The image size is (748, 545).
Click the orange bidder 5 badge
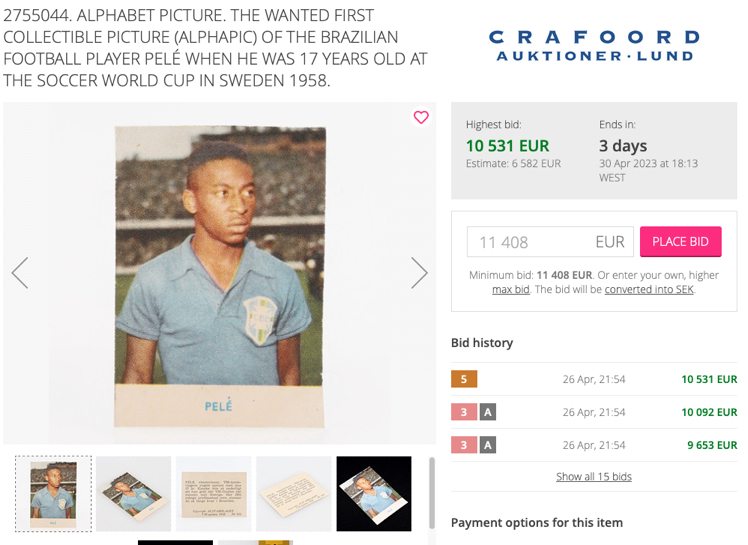(x=464, y=379)
